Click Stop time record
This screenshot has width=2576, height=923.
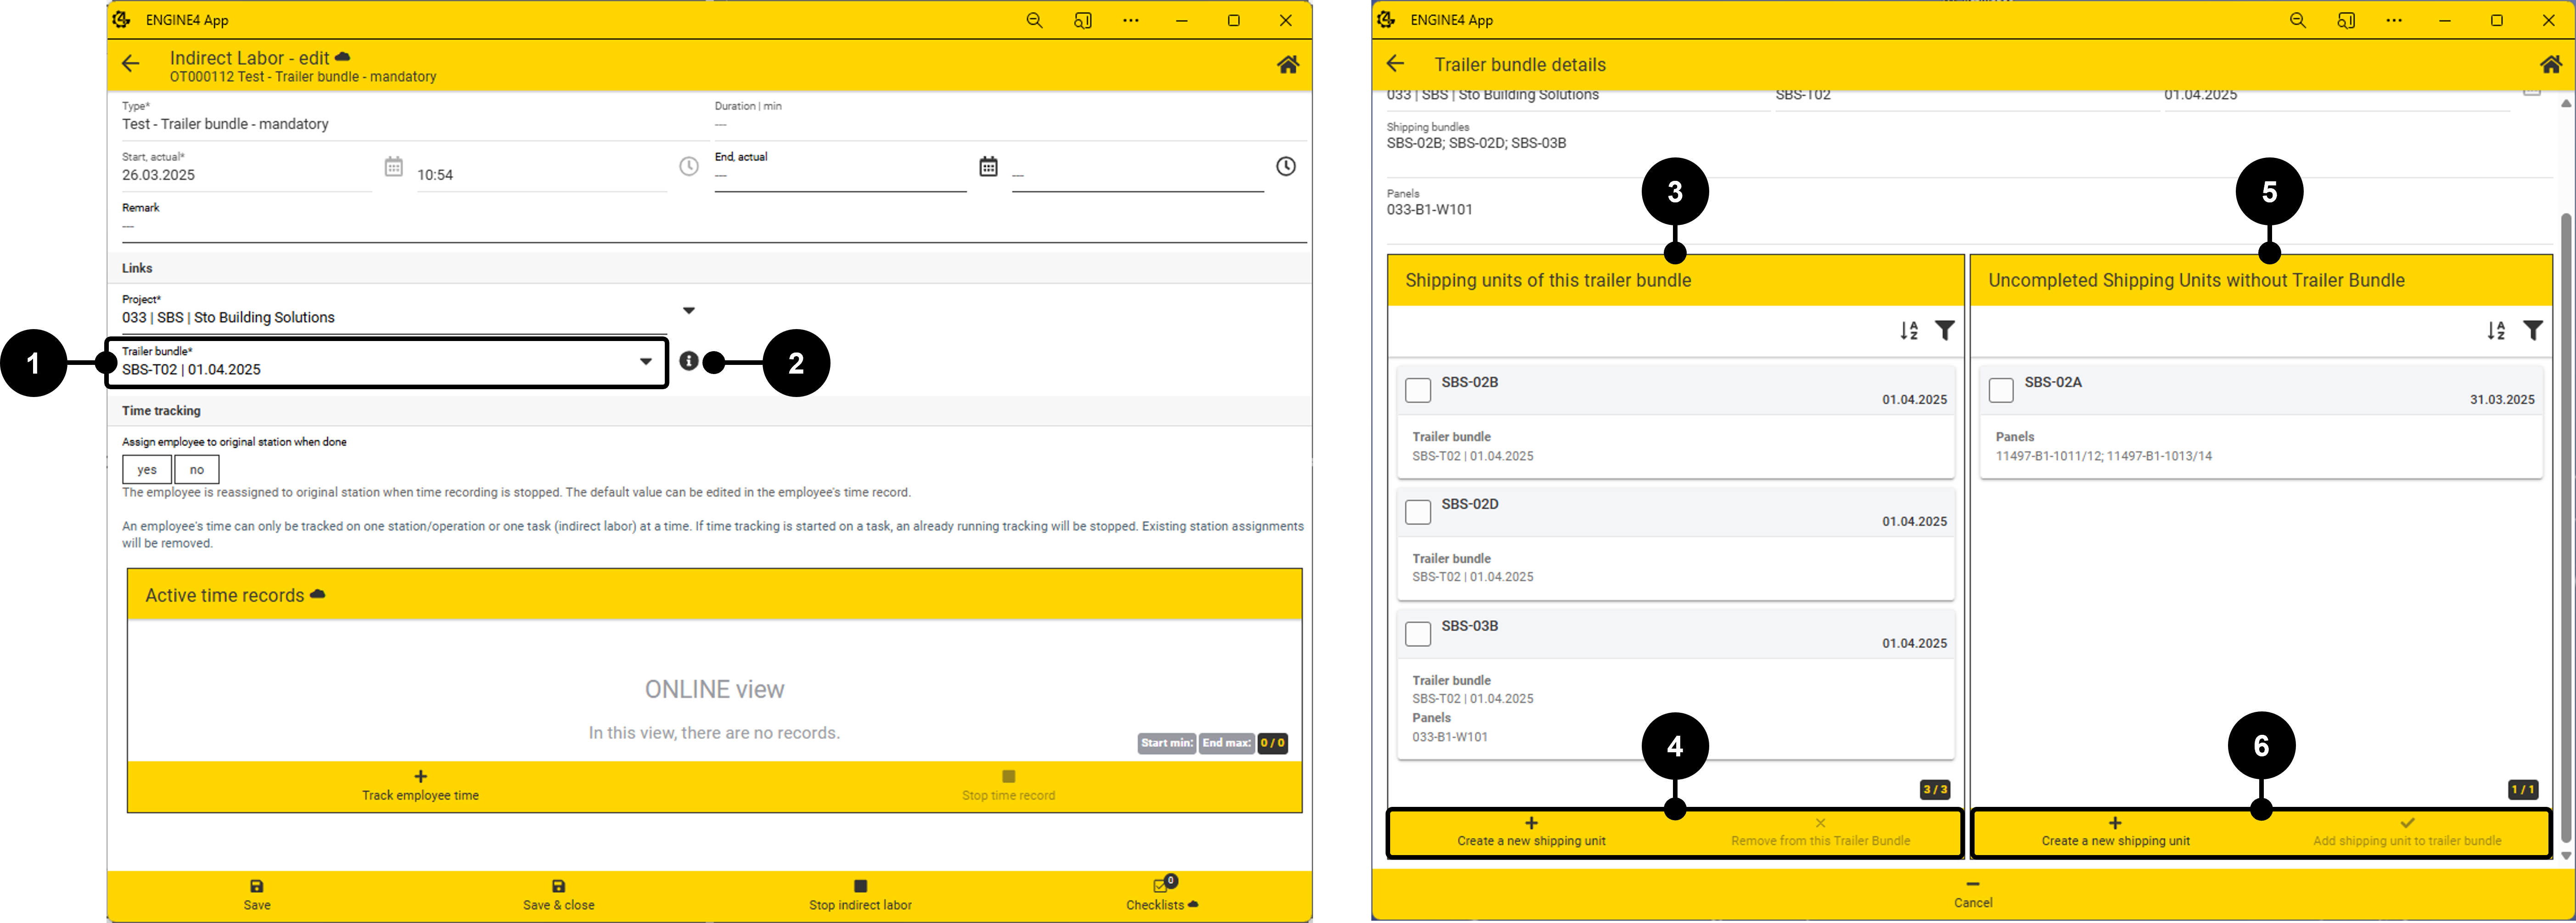click(x=1008, y=786)
